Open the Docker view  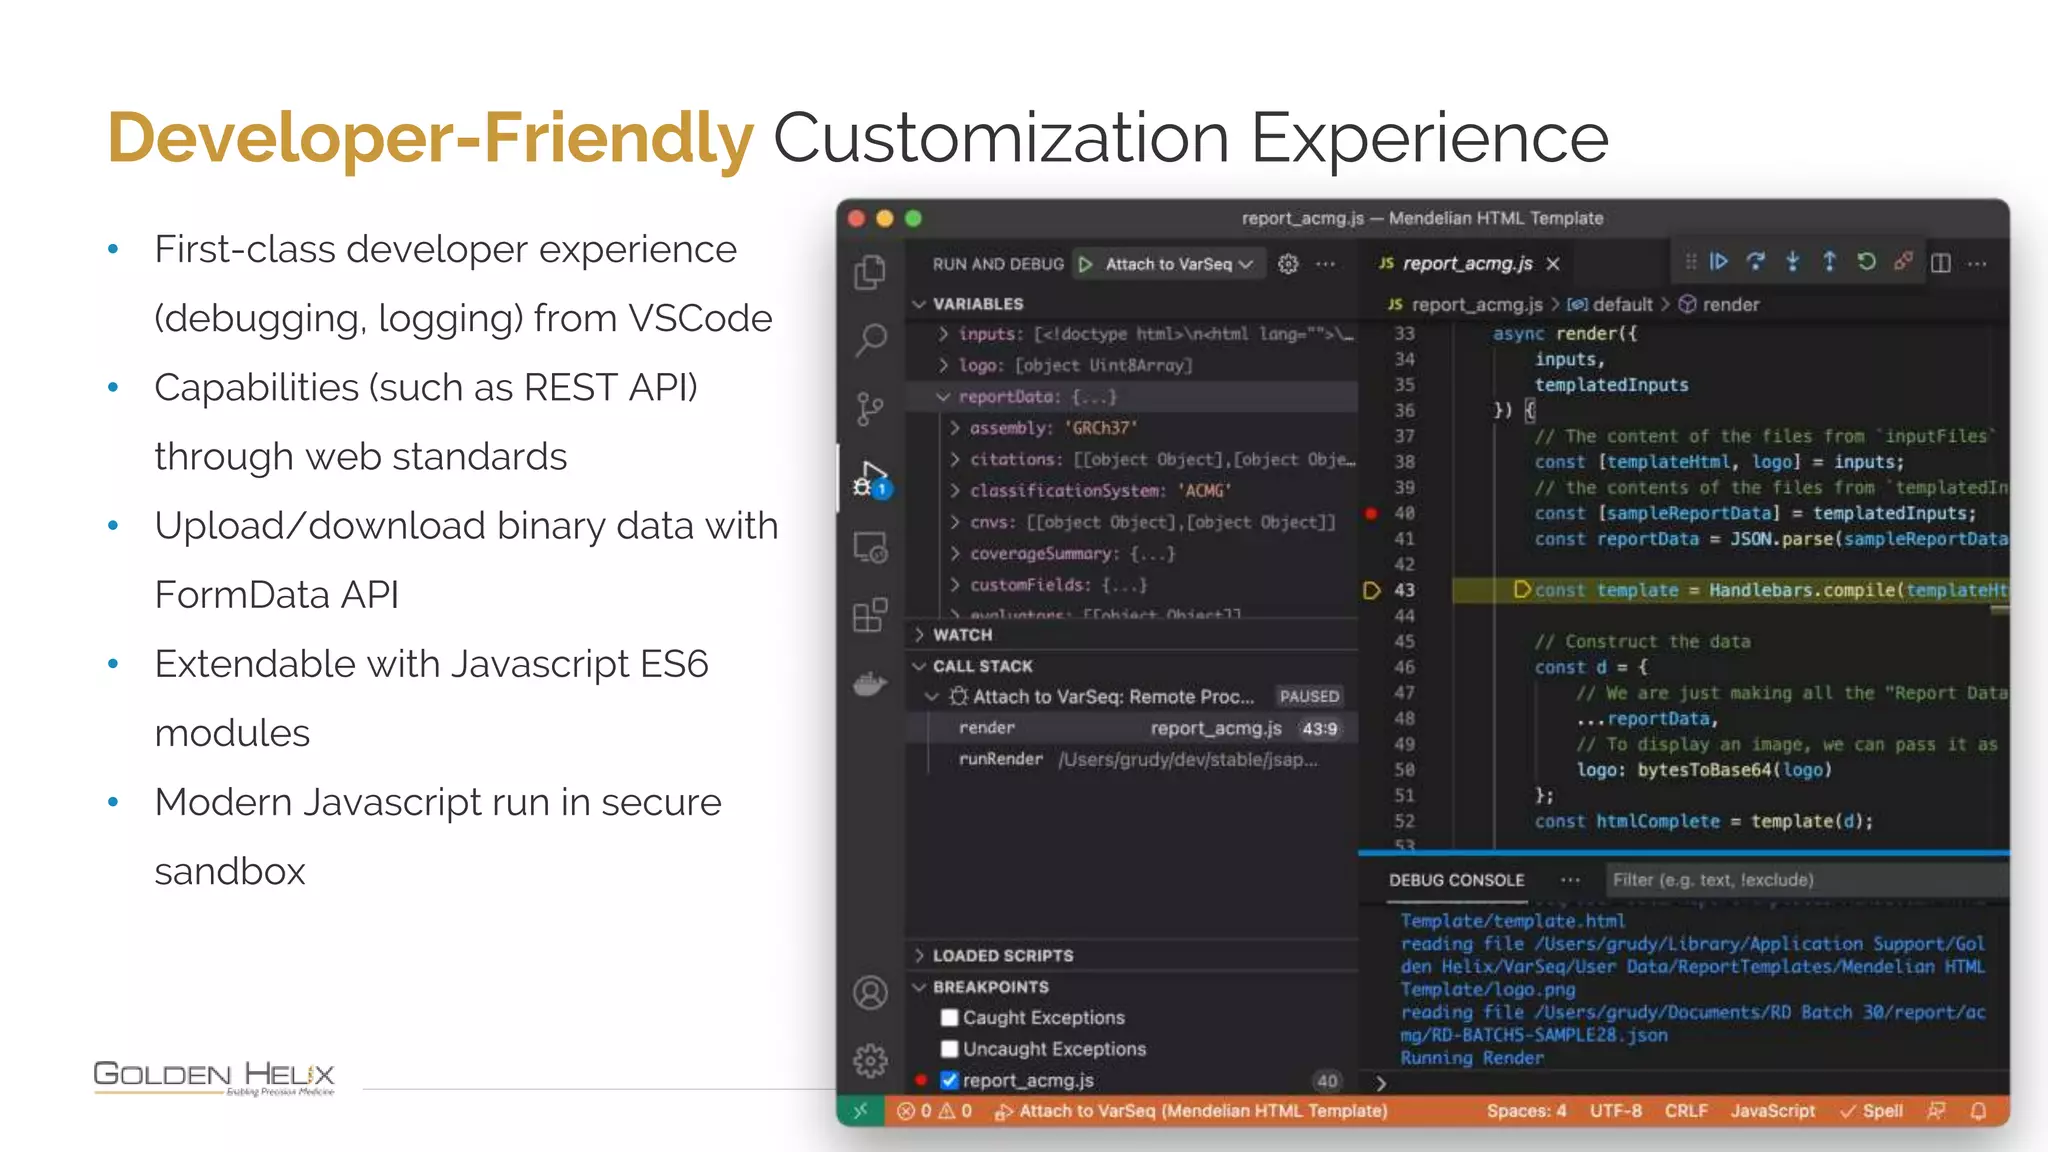pyautogui.click(x=870, y=684)
